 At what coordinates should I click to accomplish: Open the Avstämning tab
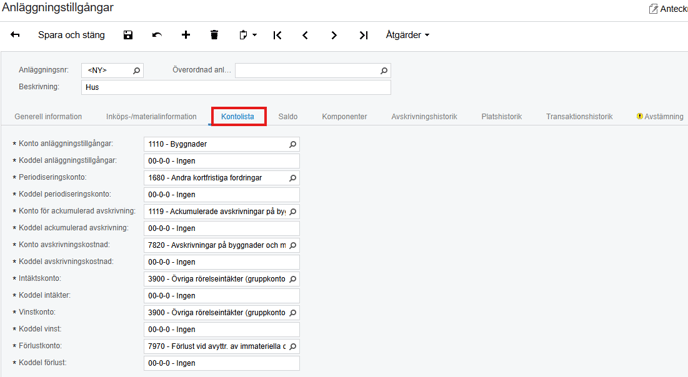[x=660, y=117]
